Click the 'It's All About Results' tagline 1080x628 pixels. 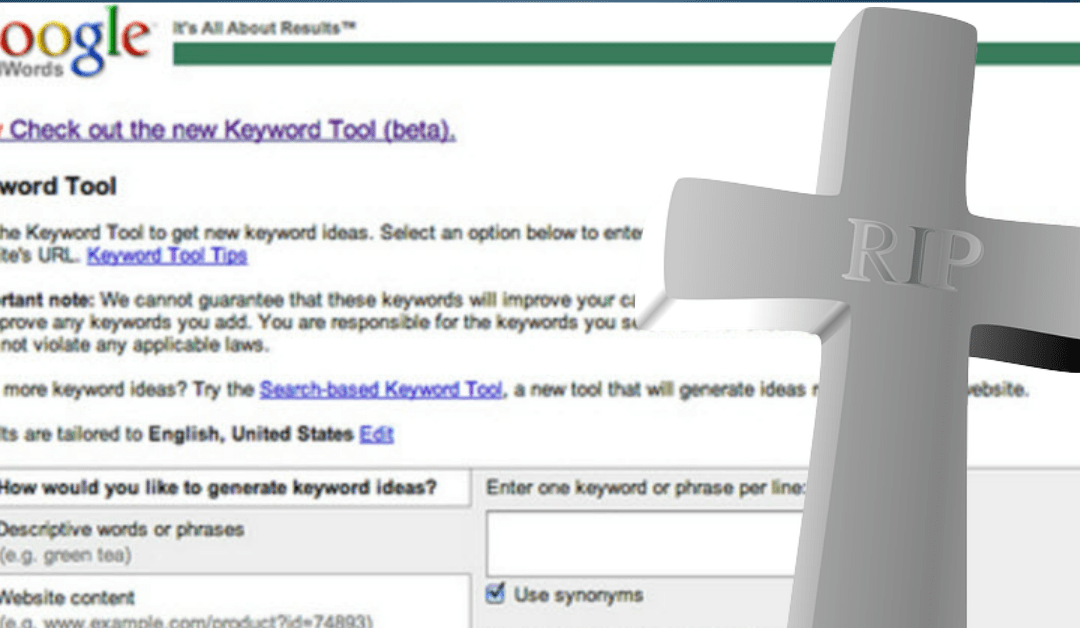(264, 28)
